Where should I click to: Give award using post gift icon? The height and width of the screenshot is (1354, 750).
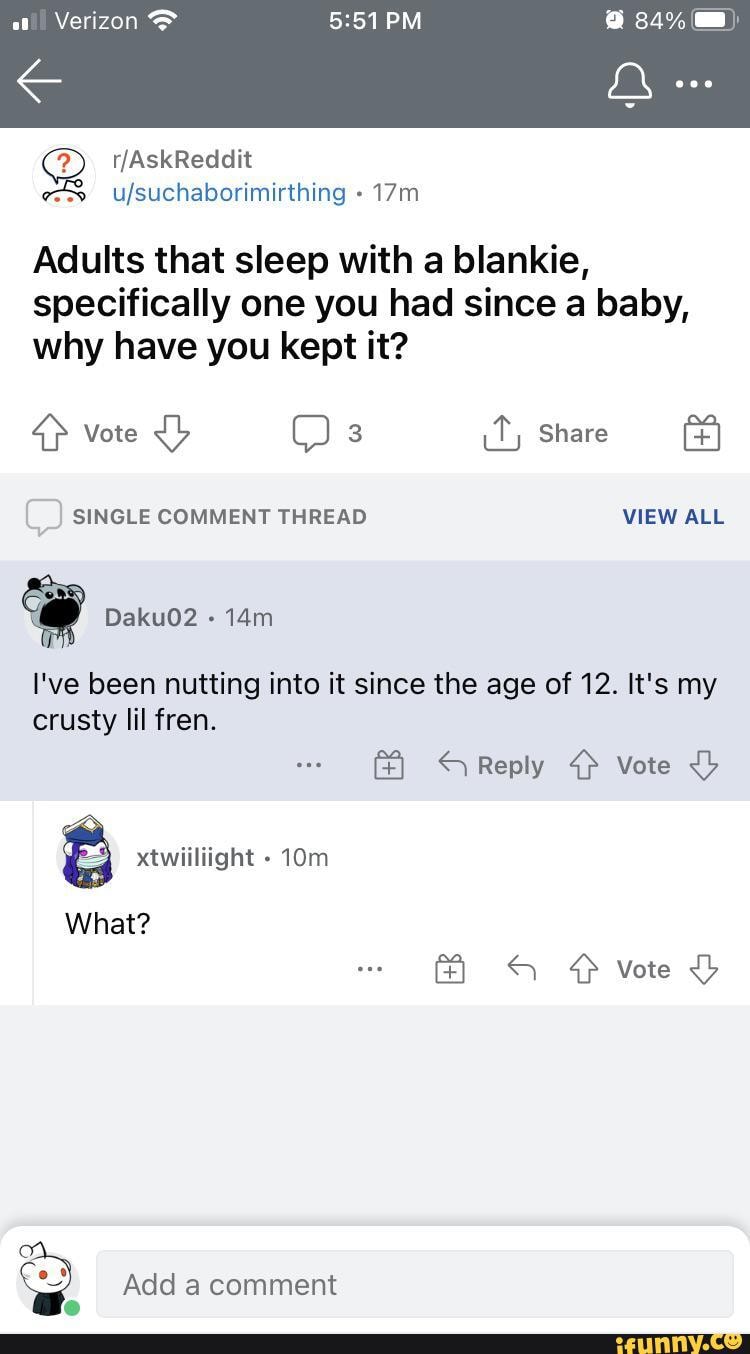click(x=702, y=434)
